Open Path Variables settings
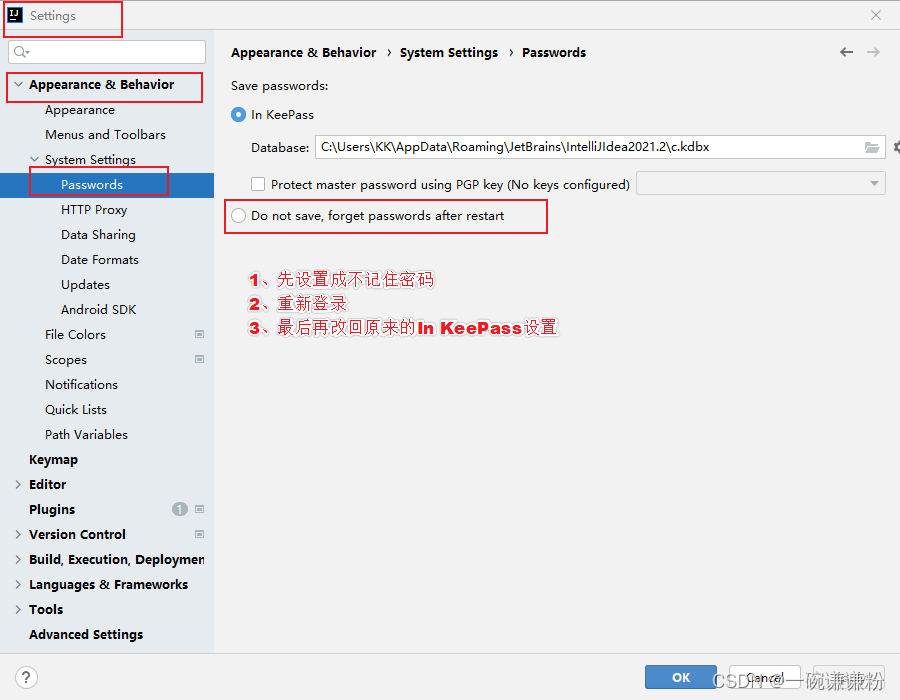The width and height of the screenshot is (900, 700). [x=86, y=434]
